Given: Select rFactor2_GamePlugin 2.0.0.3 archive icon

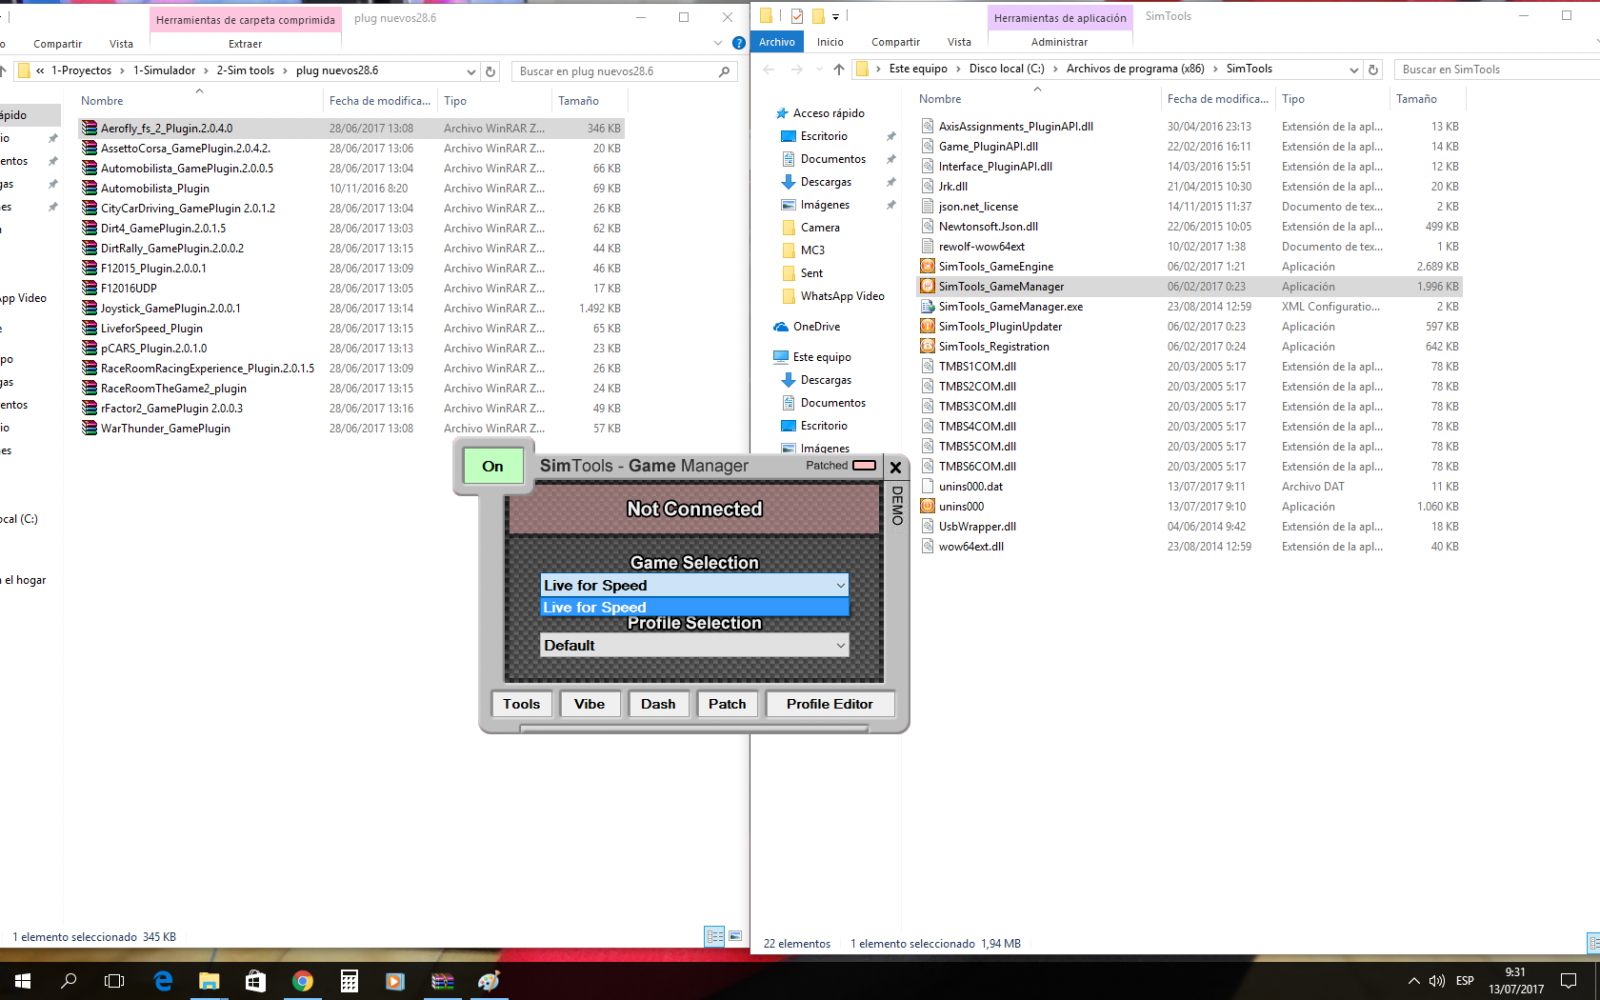Looking at the screenshot, I should tap(89, 408).
